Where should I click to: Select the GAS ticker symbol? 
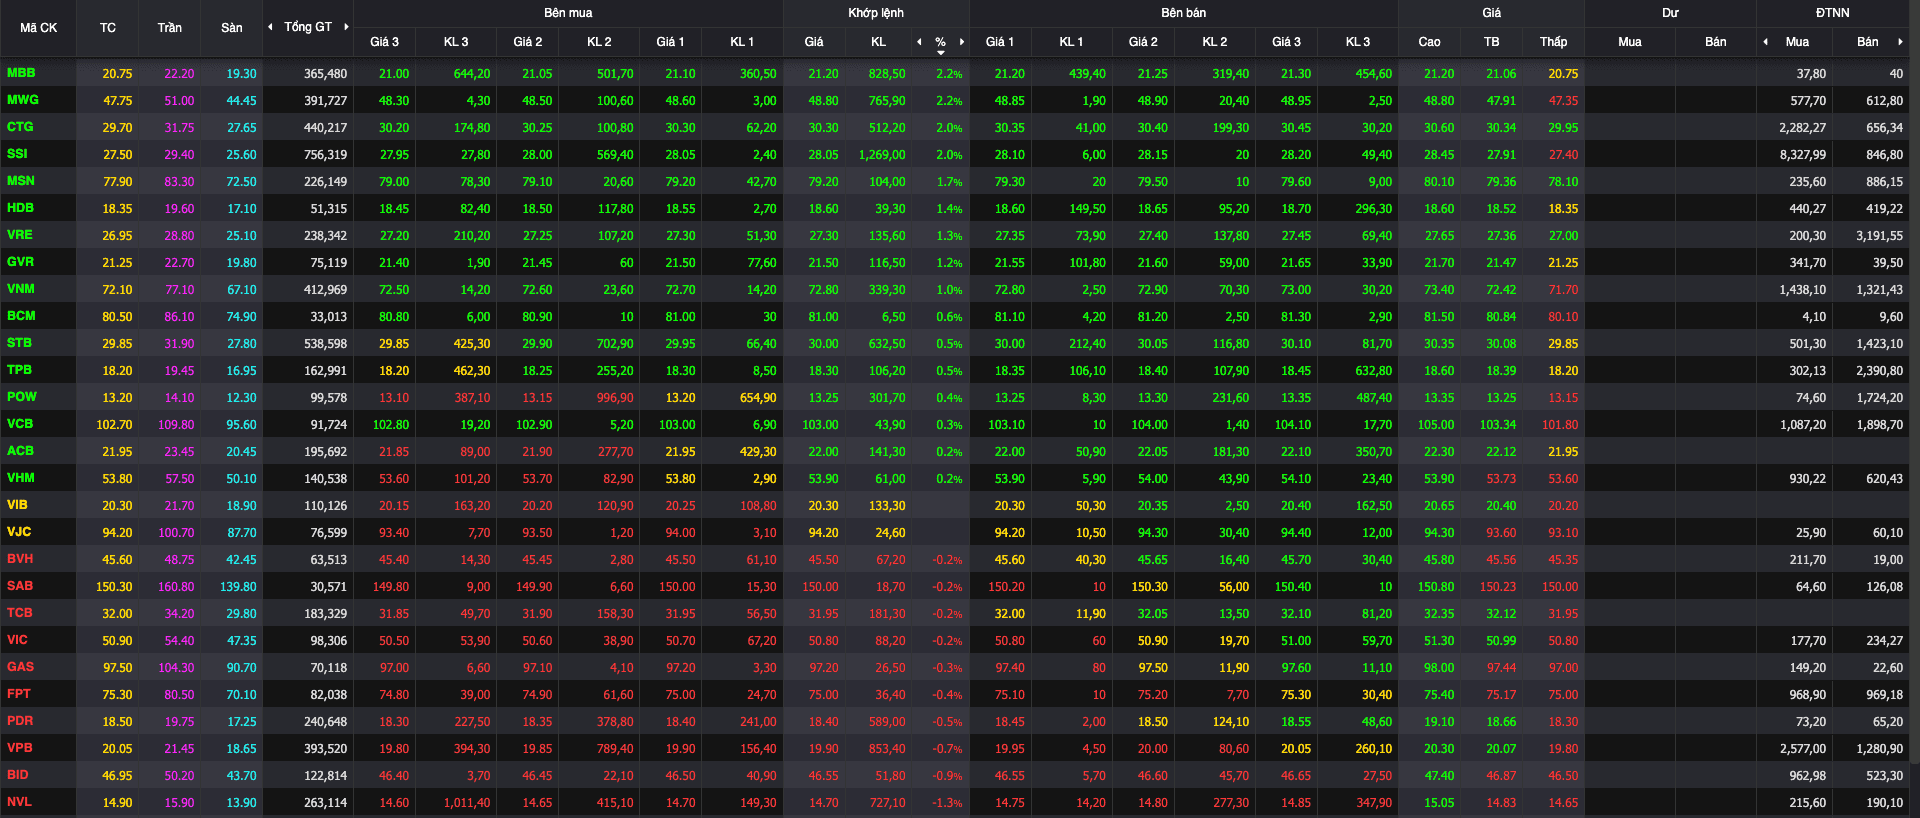[x=20, y=667]
